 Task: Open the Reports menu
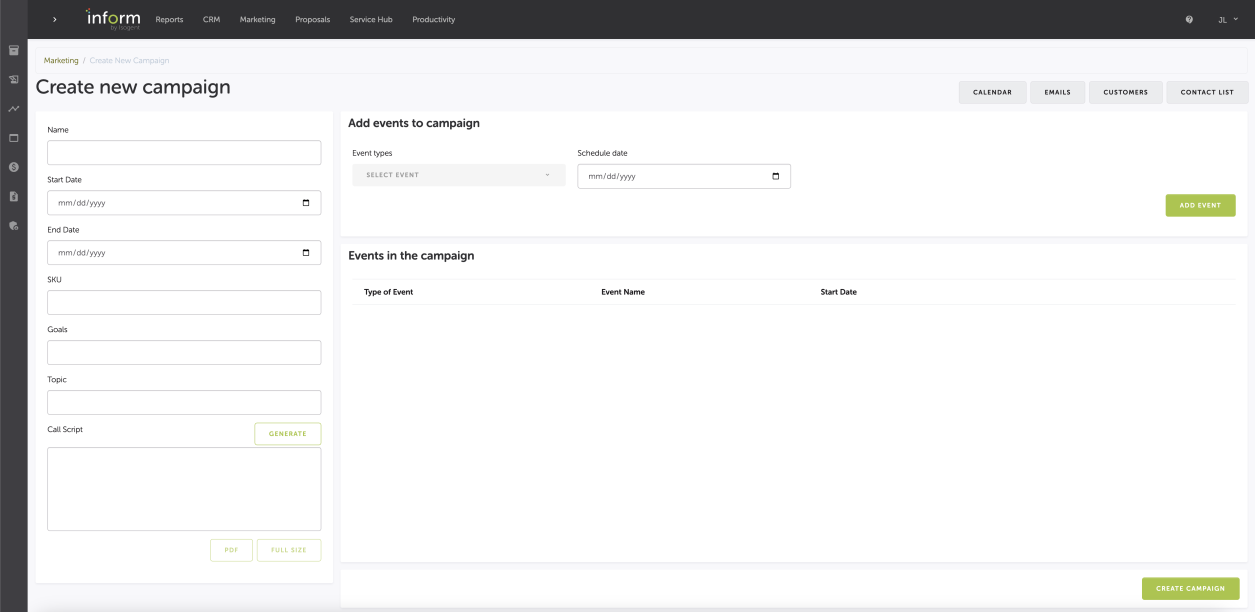coord(169,20)
